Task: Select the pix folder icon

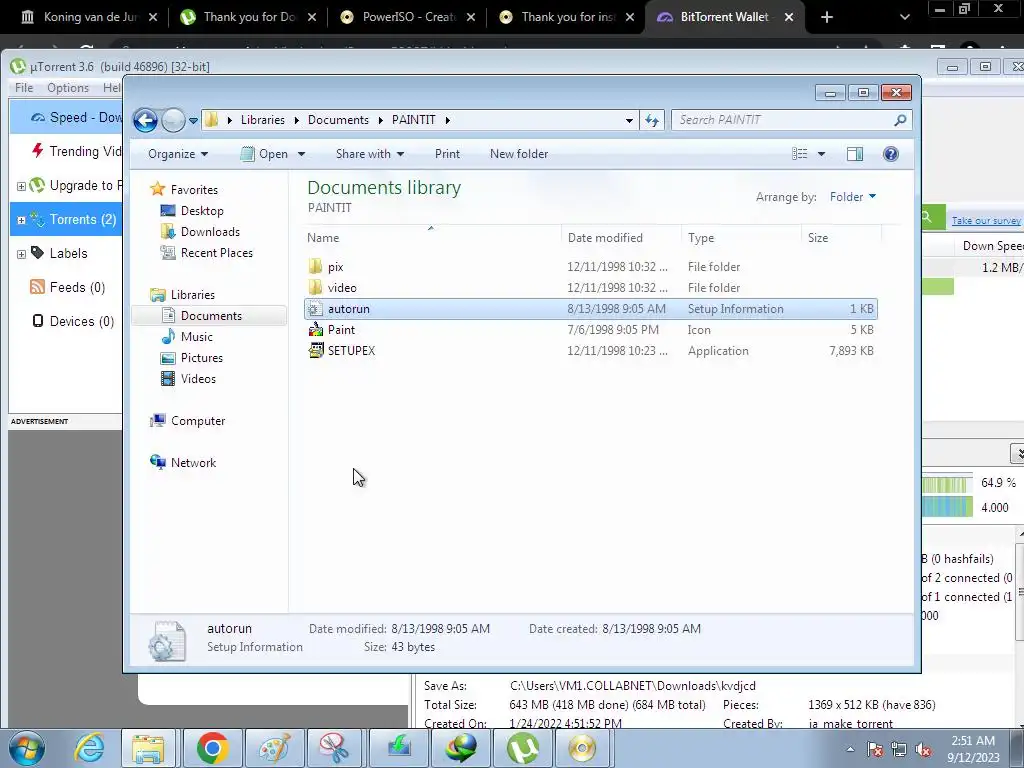Action: [316, 266]
